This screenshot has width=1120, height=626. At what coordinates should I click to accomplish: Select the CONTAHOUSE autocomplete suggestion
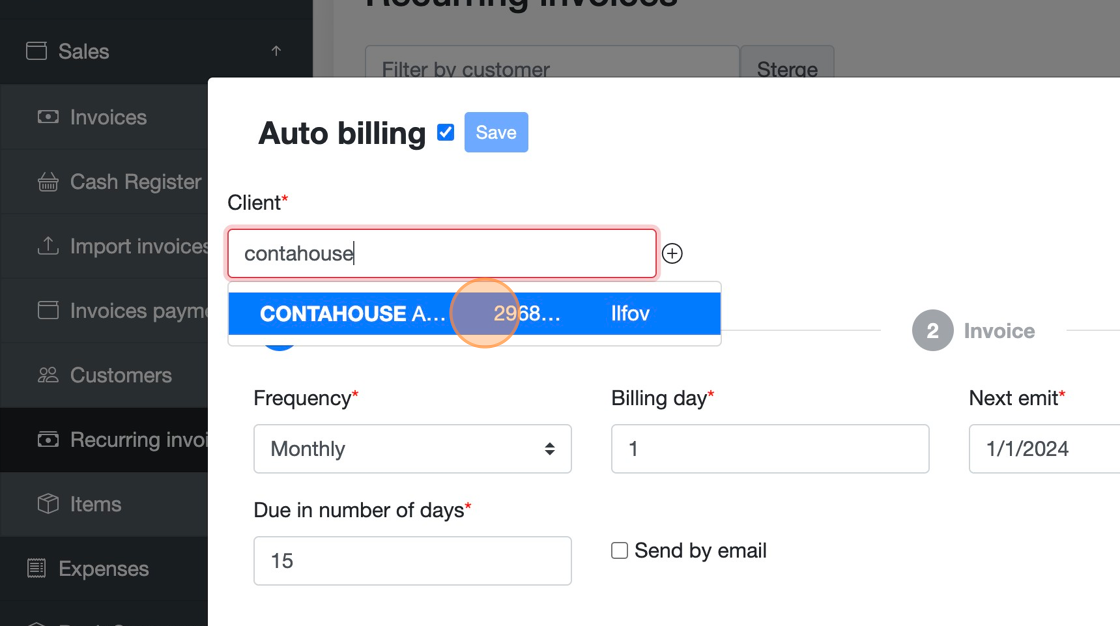coord(474,314)
